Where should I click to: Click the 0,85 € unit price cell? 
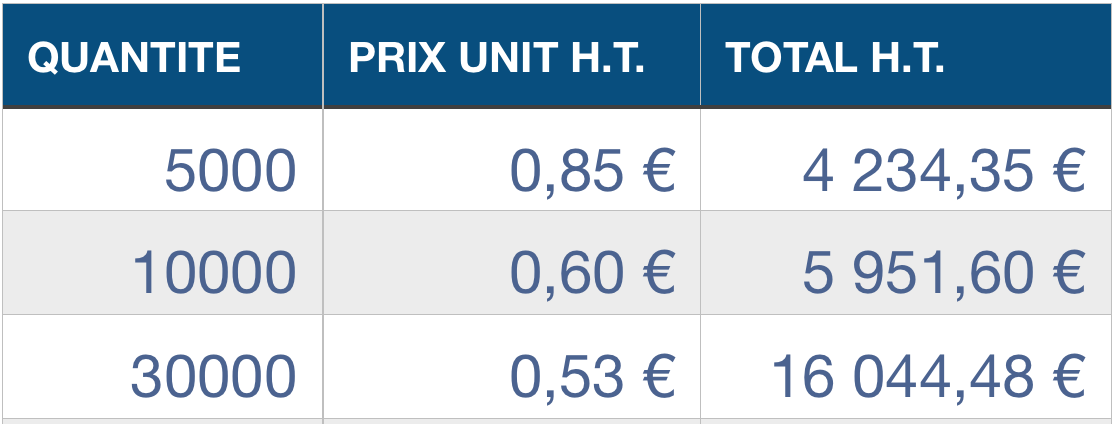coord(592,171)
